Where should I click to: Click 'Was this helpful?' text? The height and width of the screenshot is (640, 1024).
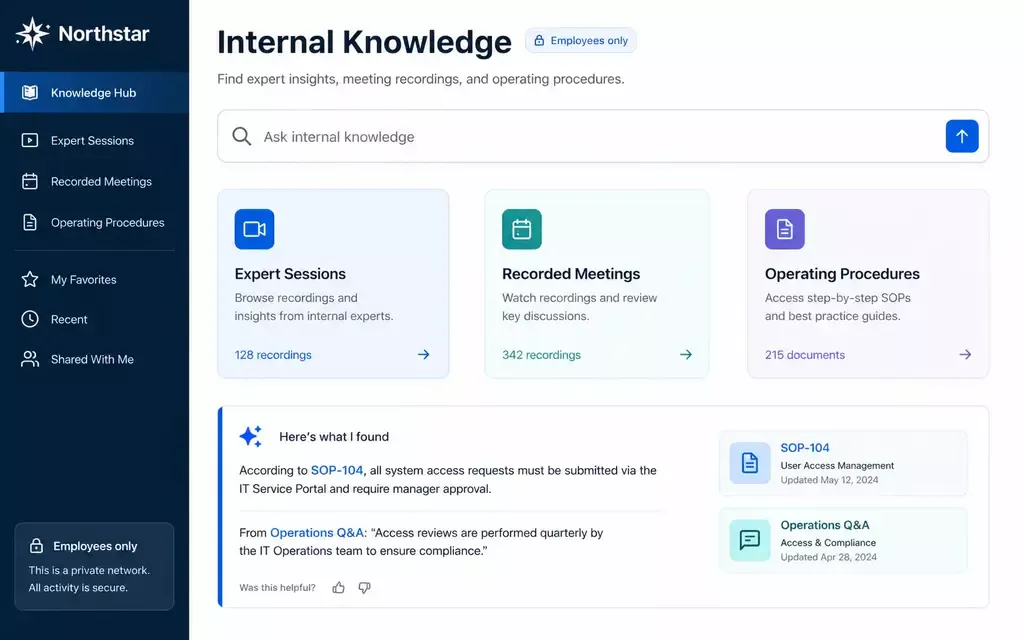[x=277, y=588]
